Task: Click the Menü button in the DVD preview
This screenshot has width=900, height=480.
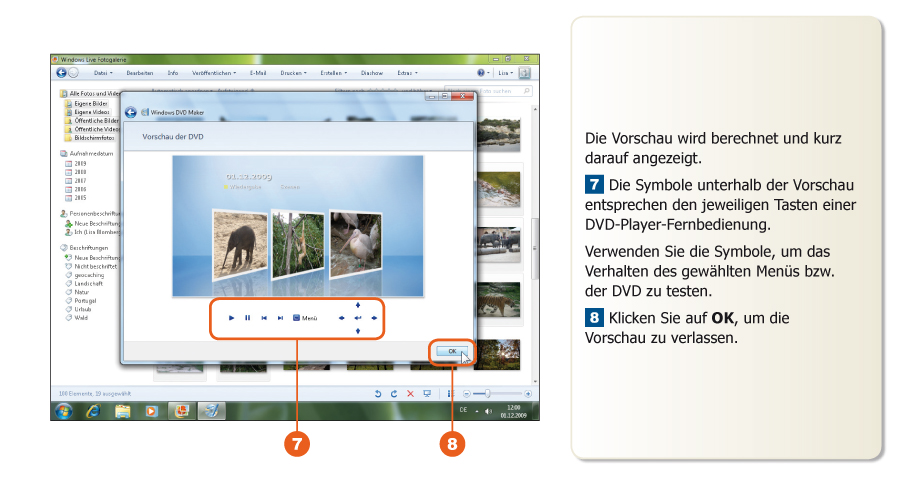Action: (305, 318)
